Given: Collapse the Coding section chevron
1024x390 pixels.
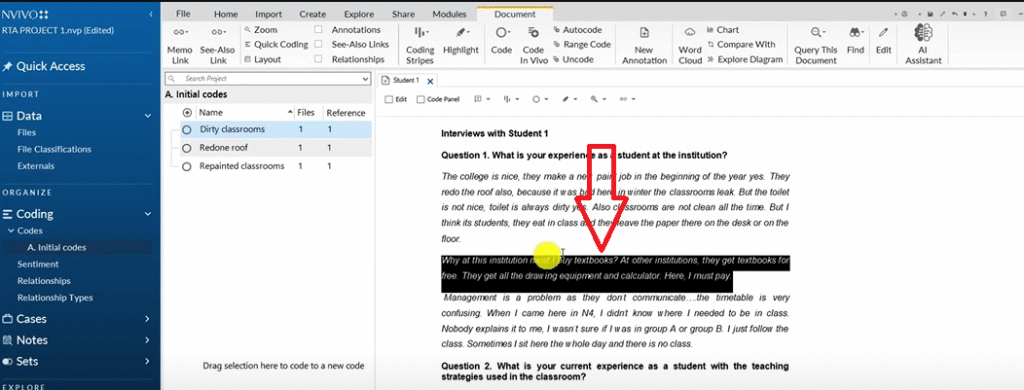Looking at the screenshot, I should [148, 214].
